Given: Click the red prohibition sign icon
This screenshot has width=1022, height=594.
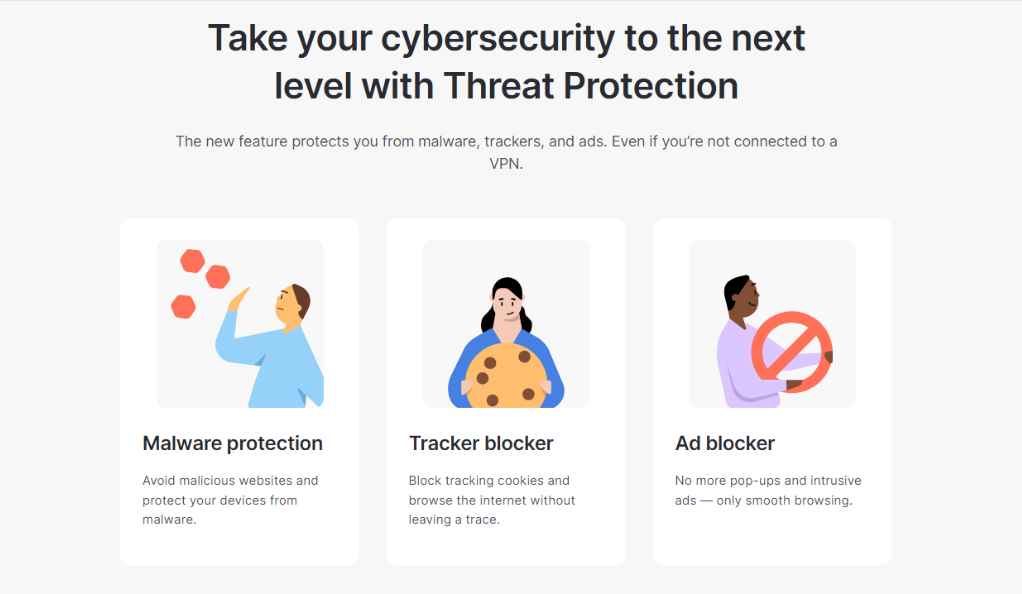Looking at the screenshot, I should click(x=791, y=352).
